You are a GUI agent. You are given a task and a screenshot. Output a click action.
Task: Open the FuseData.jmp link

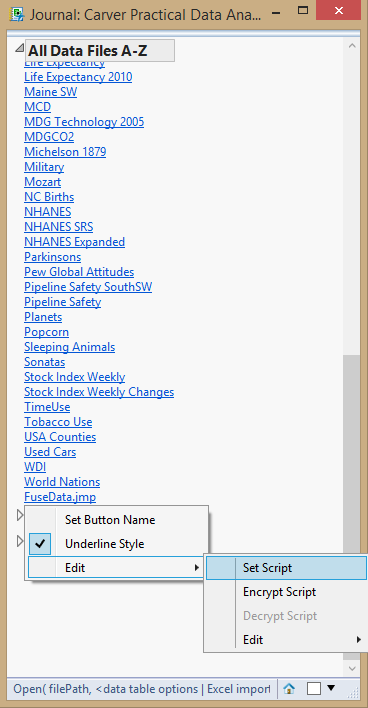click(x=60, y=497)
